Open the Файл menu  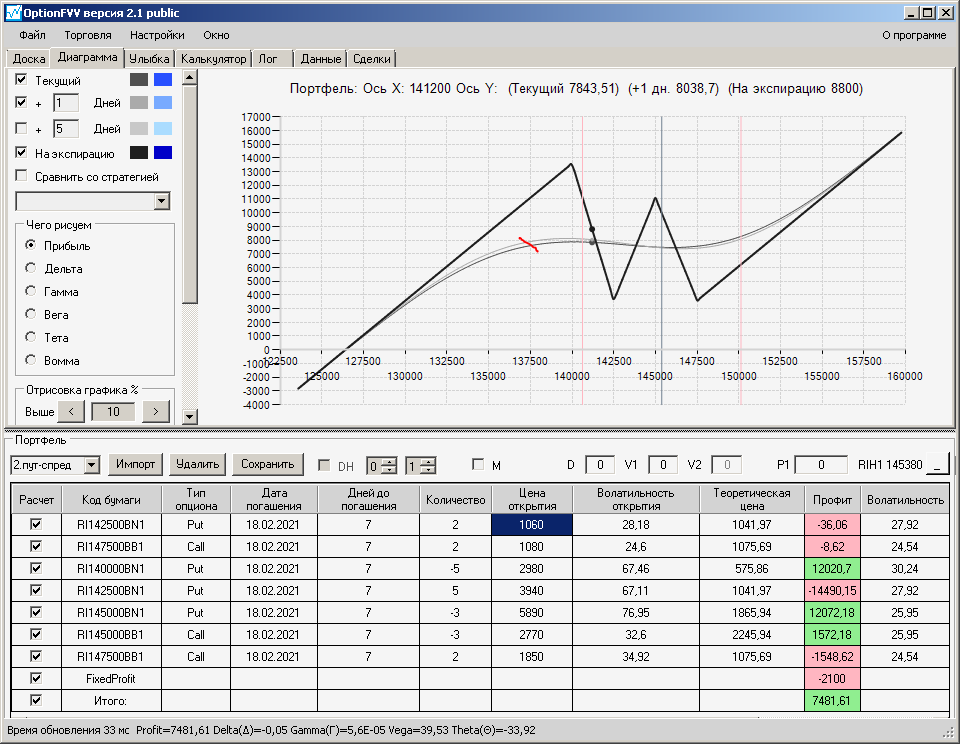(32, 35)
